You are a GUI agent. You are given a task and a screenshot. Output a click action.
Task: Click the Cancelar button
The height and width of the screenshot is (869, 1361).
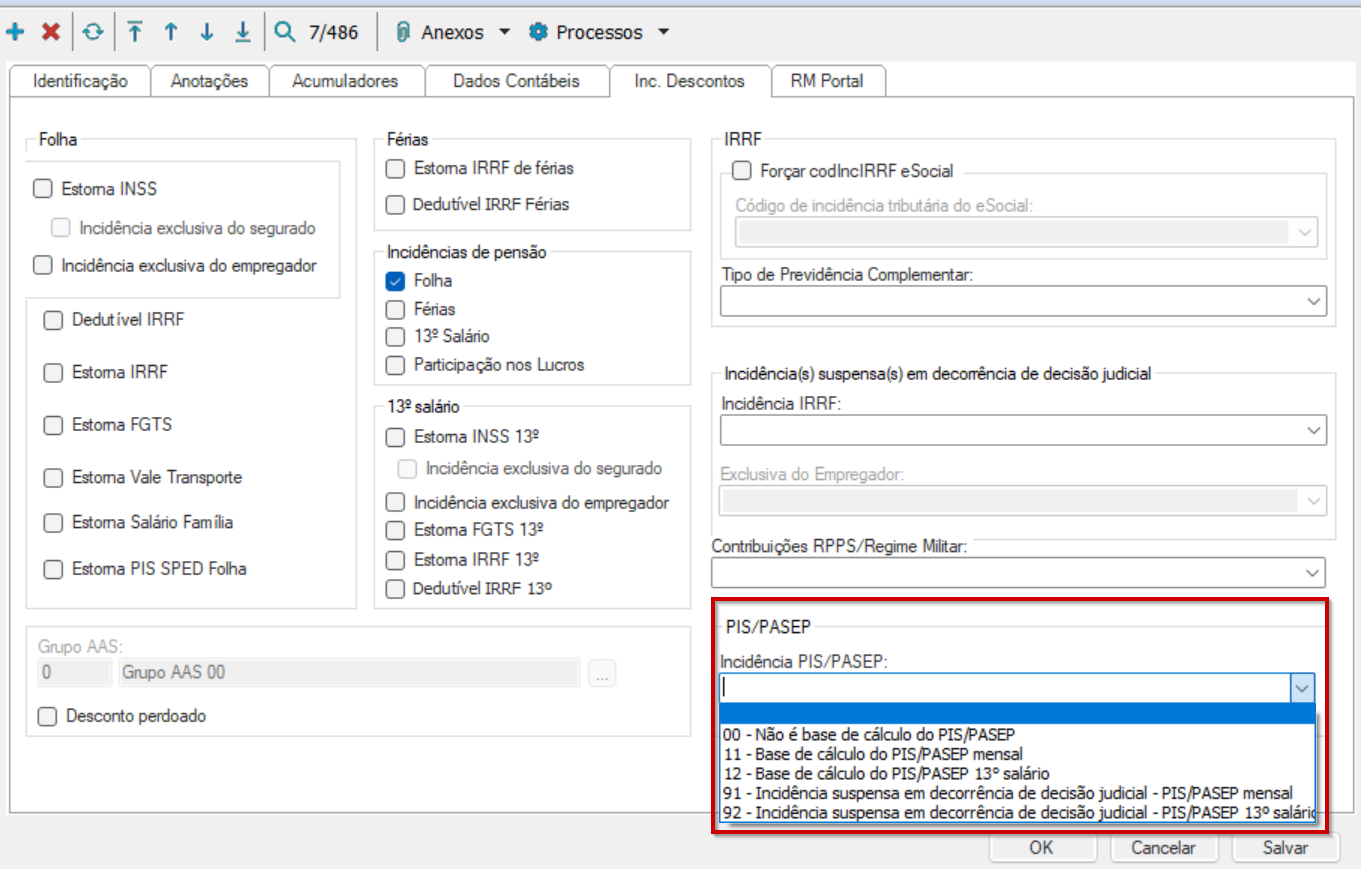point(1163,847)
